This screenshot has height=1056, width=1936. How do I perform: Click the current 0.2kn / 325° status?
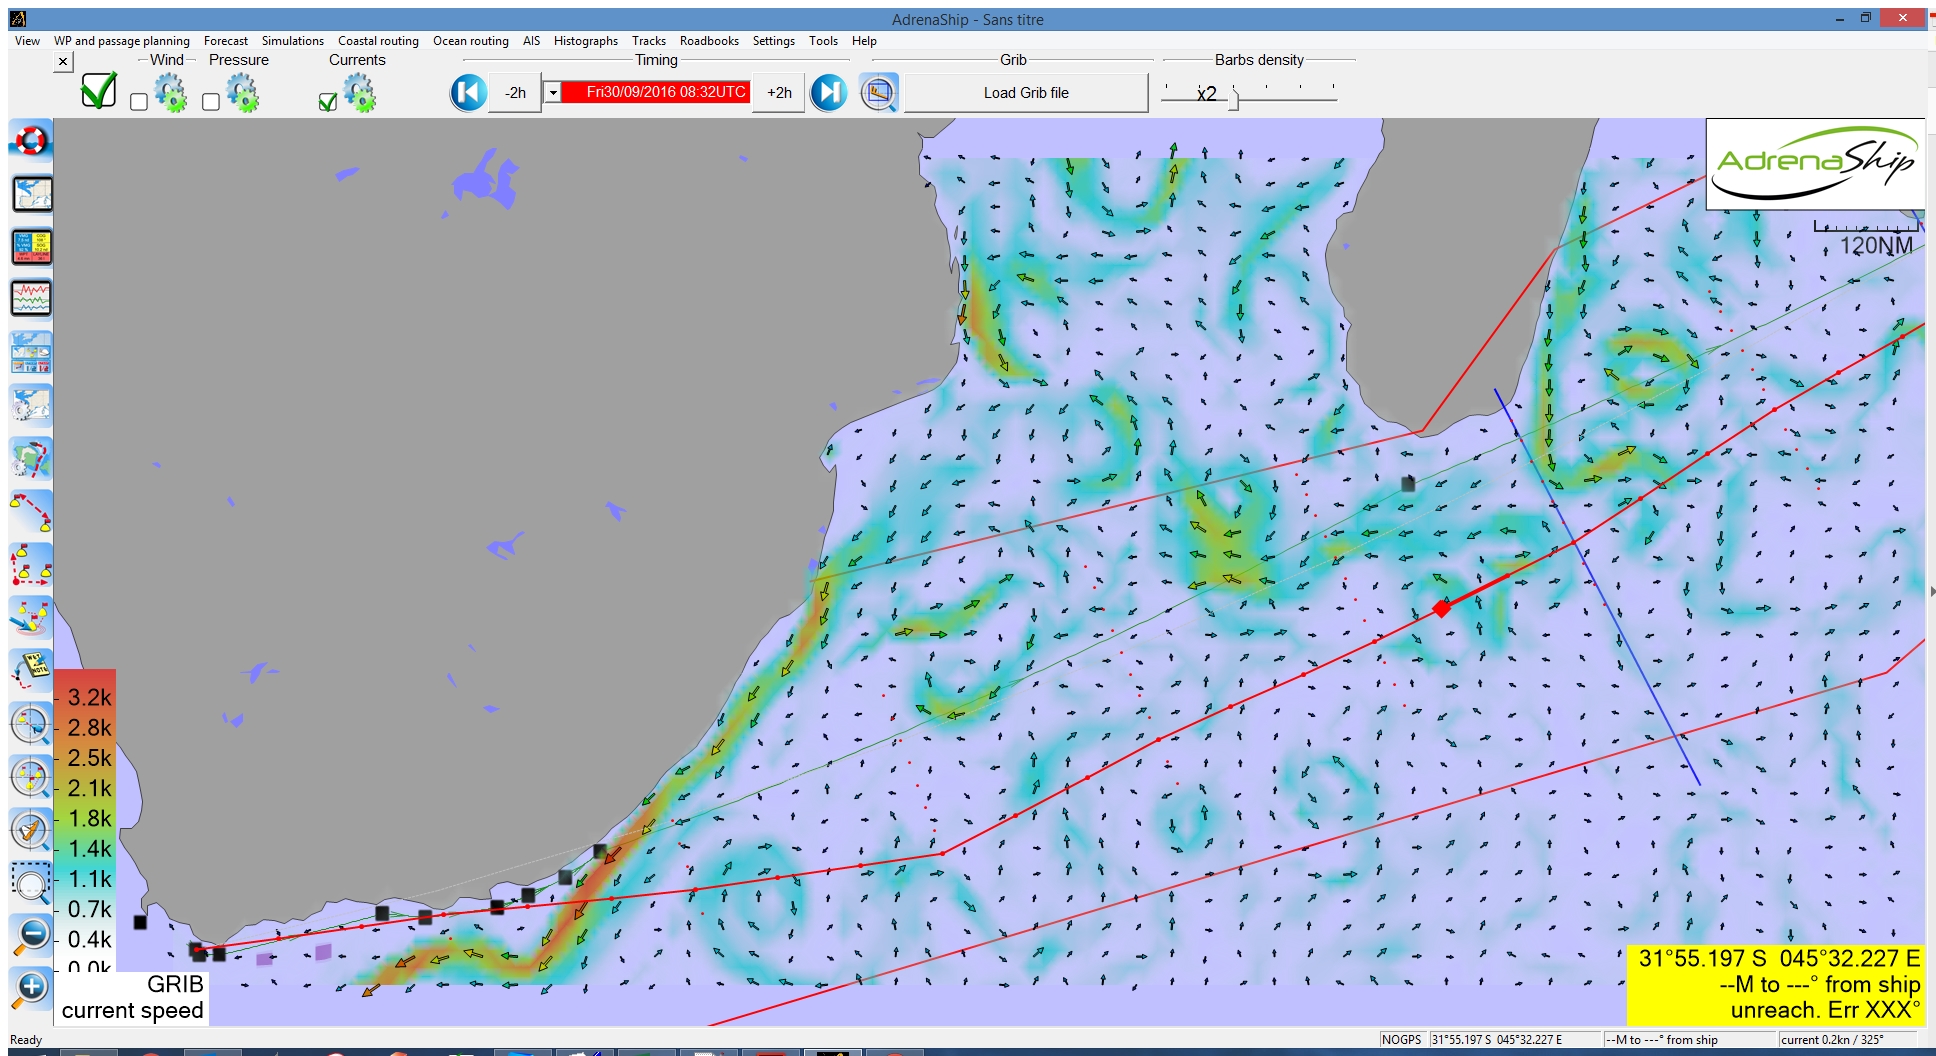click(1832, 1039)
